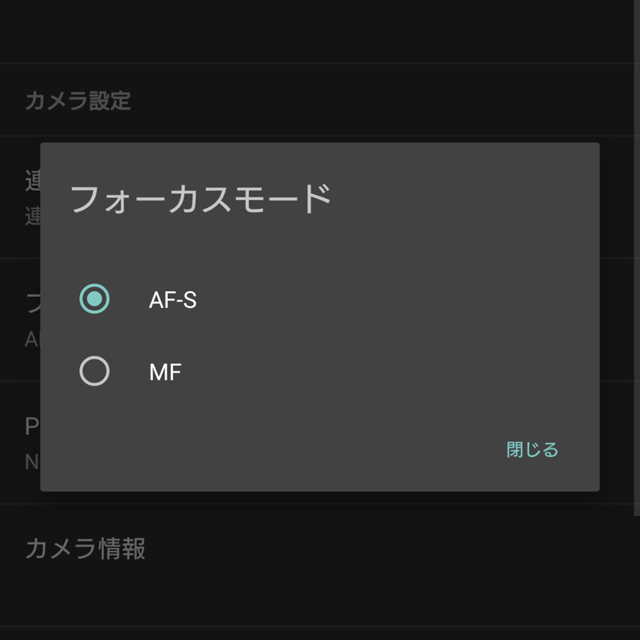The width and height of the screenshot is (640, 640).
Task: Open the カメラ情報 row
Action: point(85,548)
